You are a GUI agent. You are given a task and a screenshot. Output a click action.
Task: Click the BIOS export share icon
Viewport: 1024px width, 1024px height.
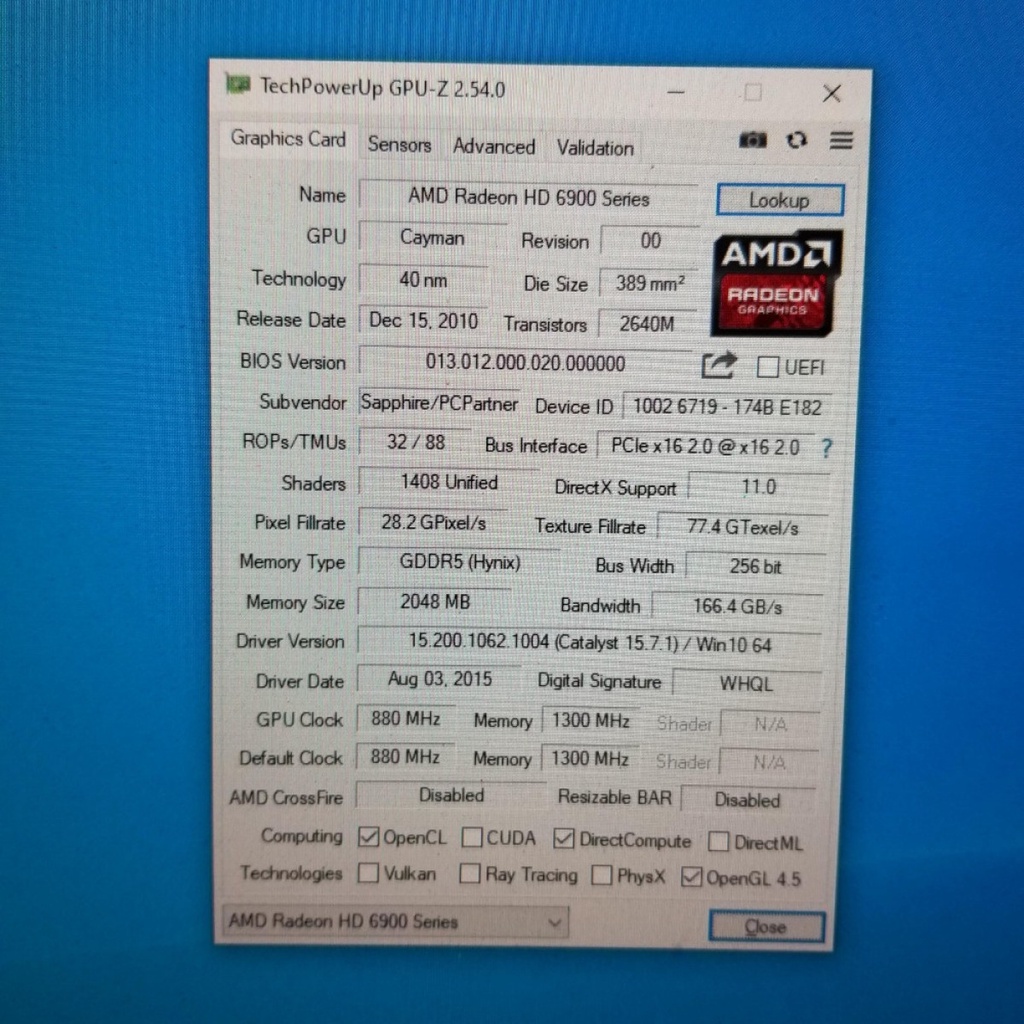[718, 365]
